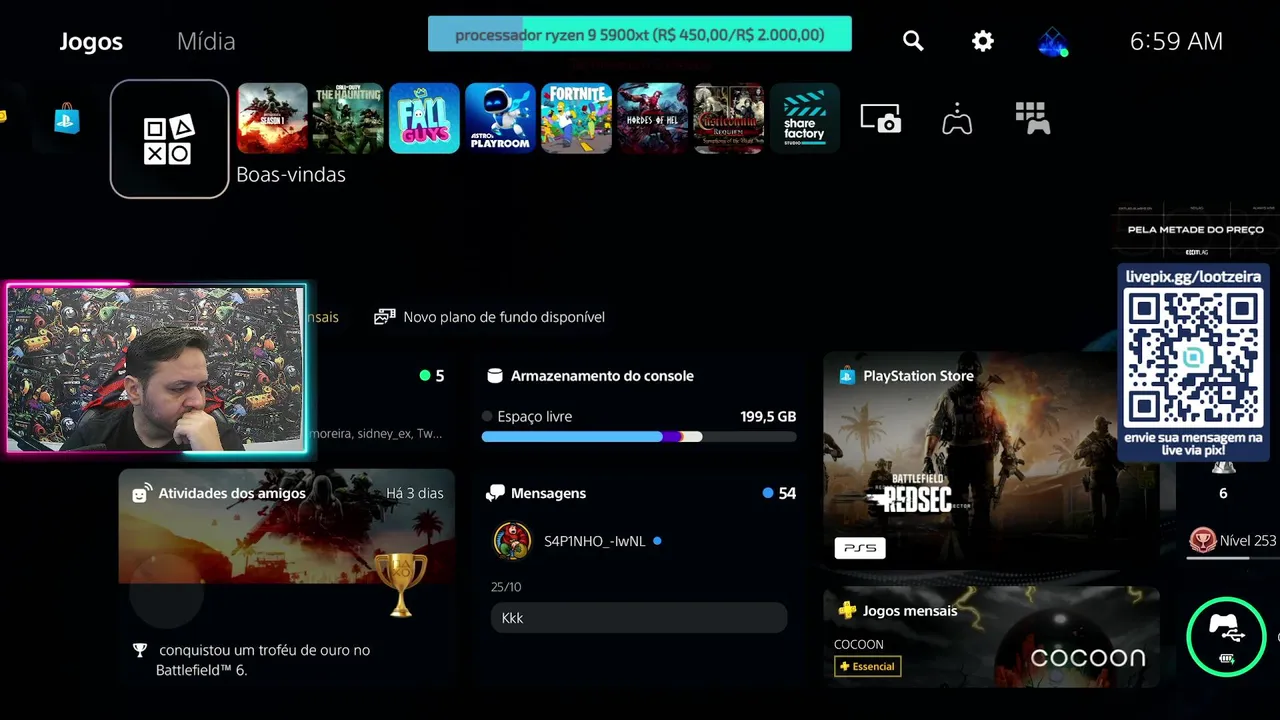Launch the Hordes of Hel game tile

pyautogui.click(x=652, y=118)
